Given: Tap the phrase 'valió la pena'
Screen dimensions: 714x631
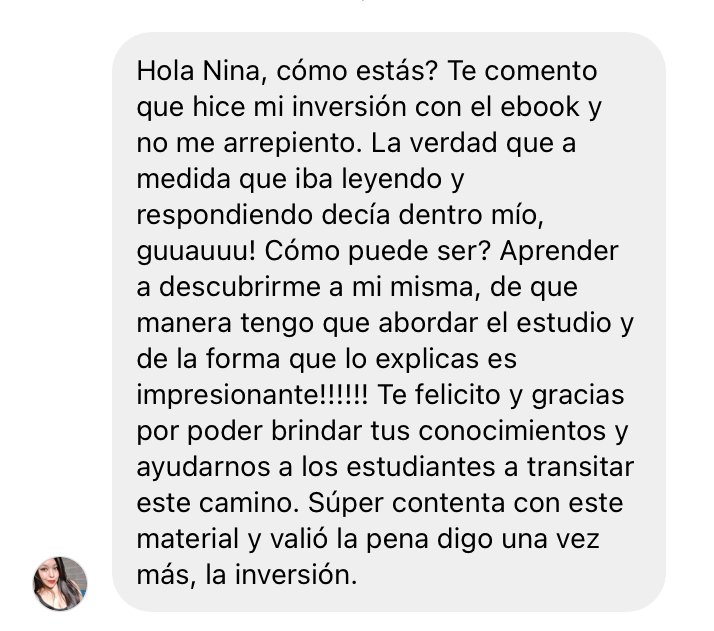Looking at the screenshot, I should [349, 539].
